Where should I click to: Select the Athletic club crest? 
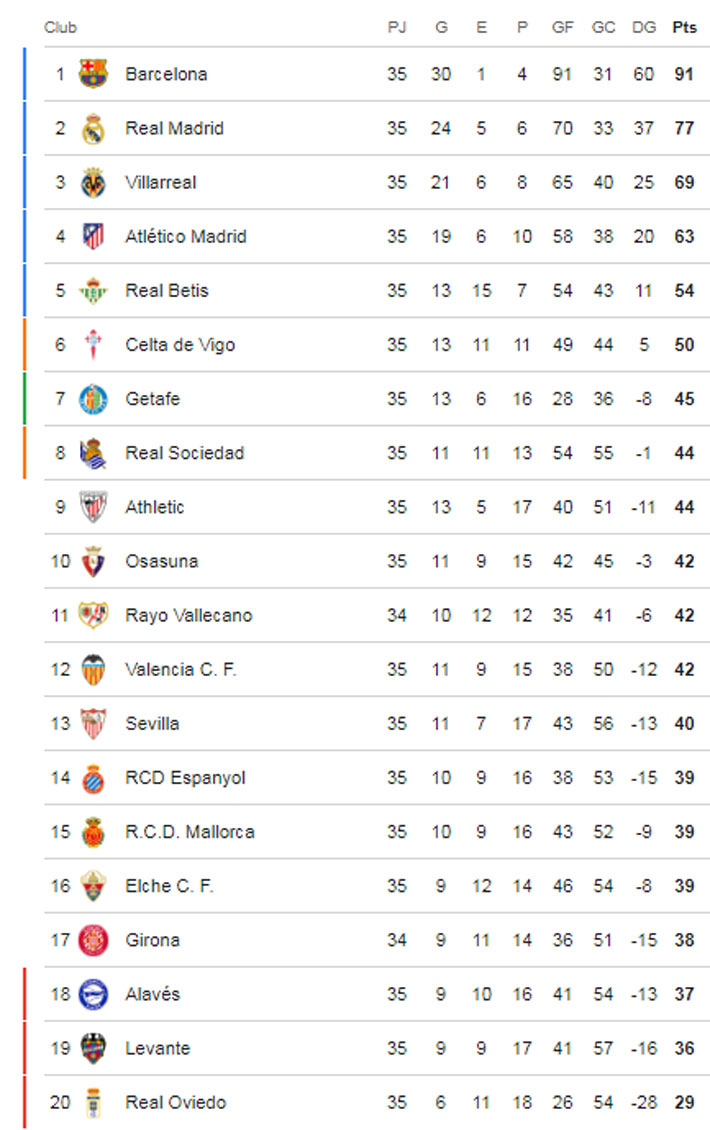tap(93, 507)
